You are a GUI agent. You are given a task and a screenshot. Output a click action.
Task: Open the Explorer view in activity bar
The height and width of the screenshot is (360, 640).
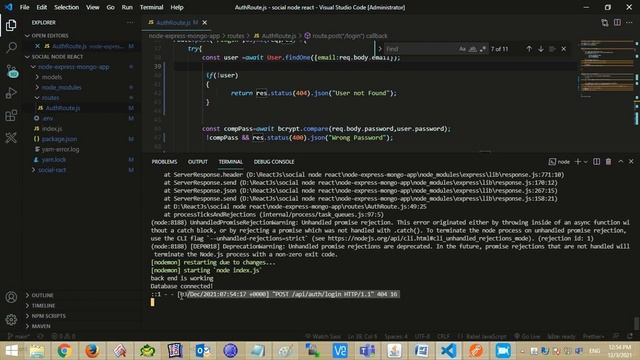pyautogui.click(x=11, y=25)
